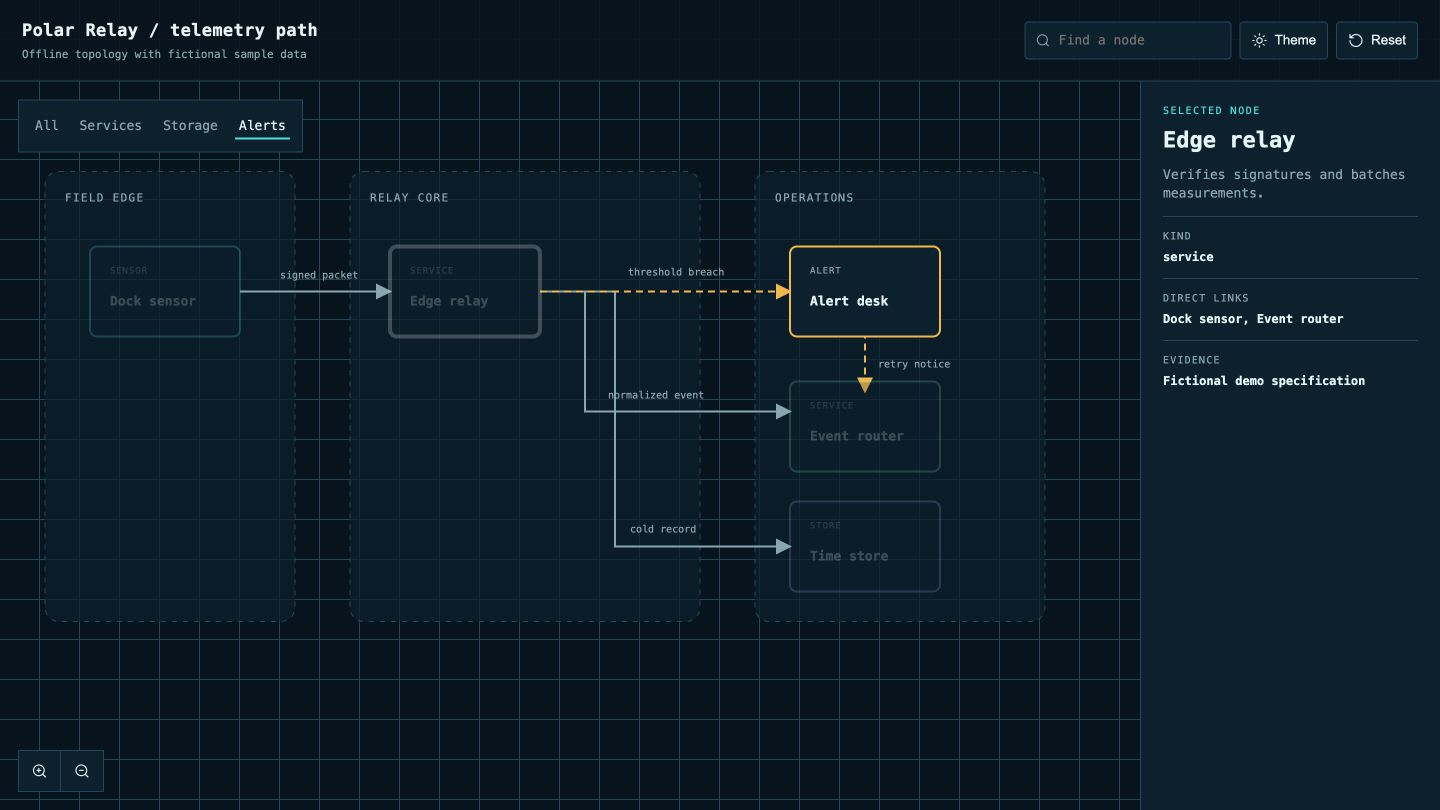1440x810 pixels.
Task: Toggle the Theme button
Action: click(x=1284, y=40)
